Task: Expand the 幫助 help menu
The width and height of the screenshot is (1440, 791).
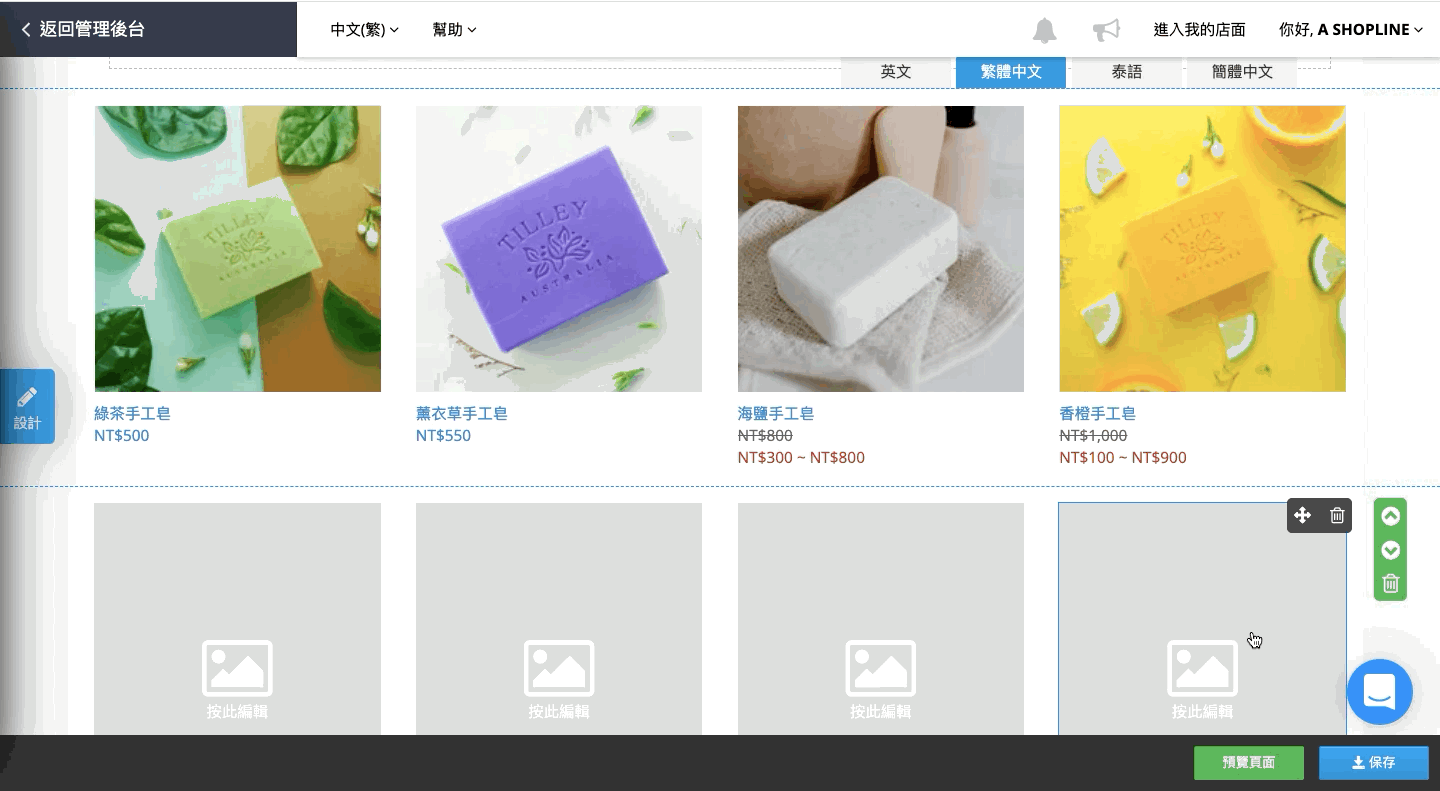Action: click(x=454, y=29)
